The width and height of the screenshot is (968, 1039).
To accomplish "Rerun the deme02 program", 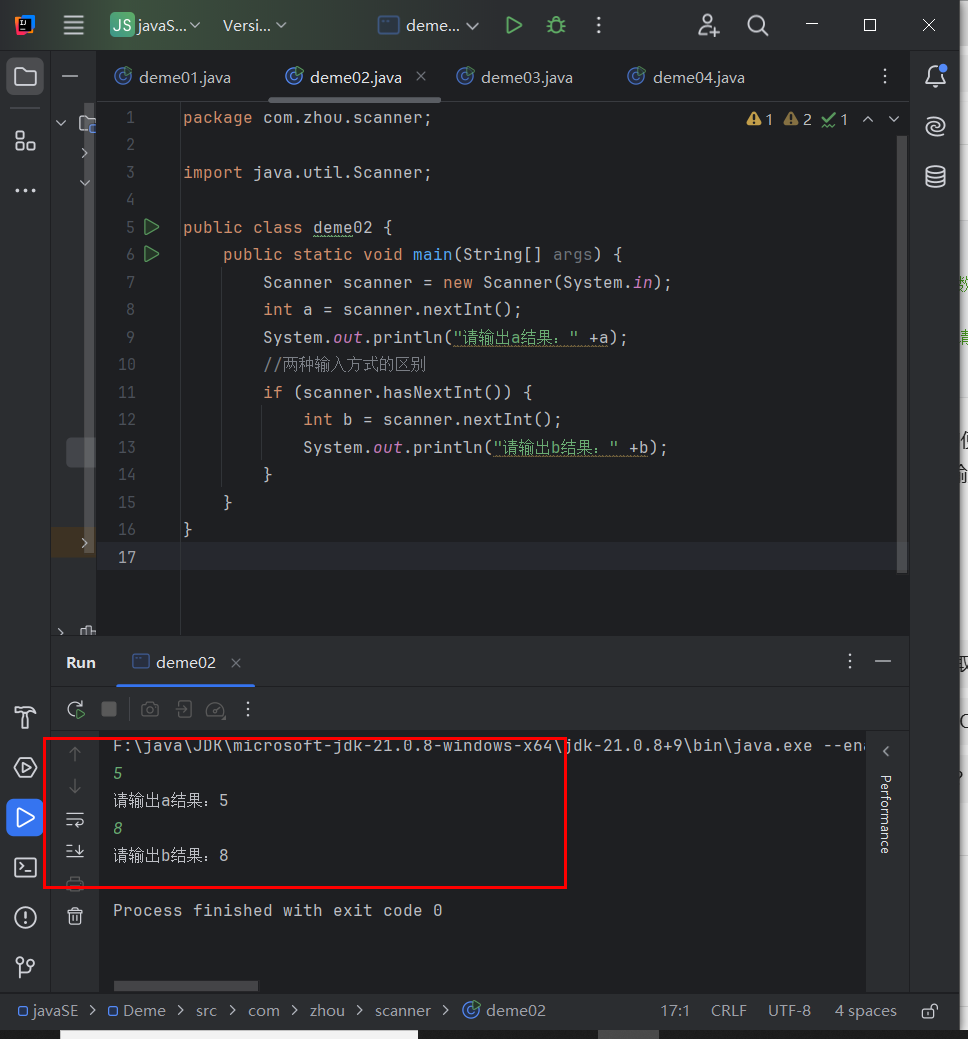I will (x=75, y=709).
